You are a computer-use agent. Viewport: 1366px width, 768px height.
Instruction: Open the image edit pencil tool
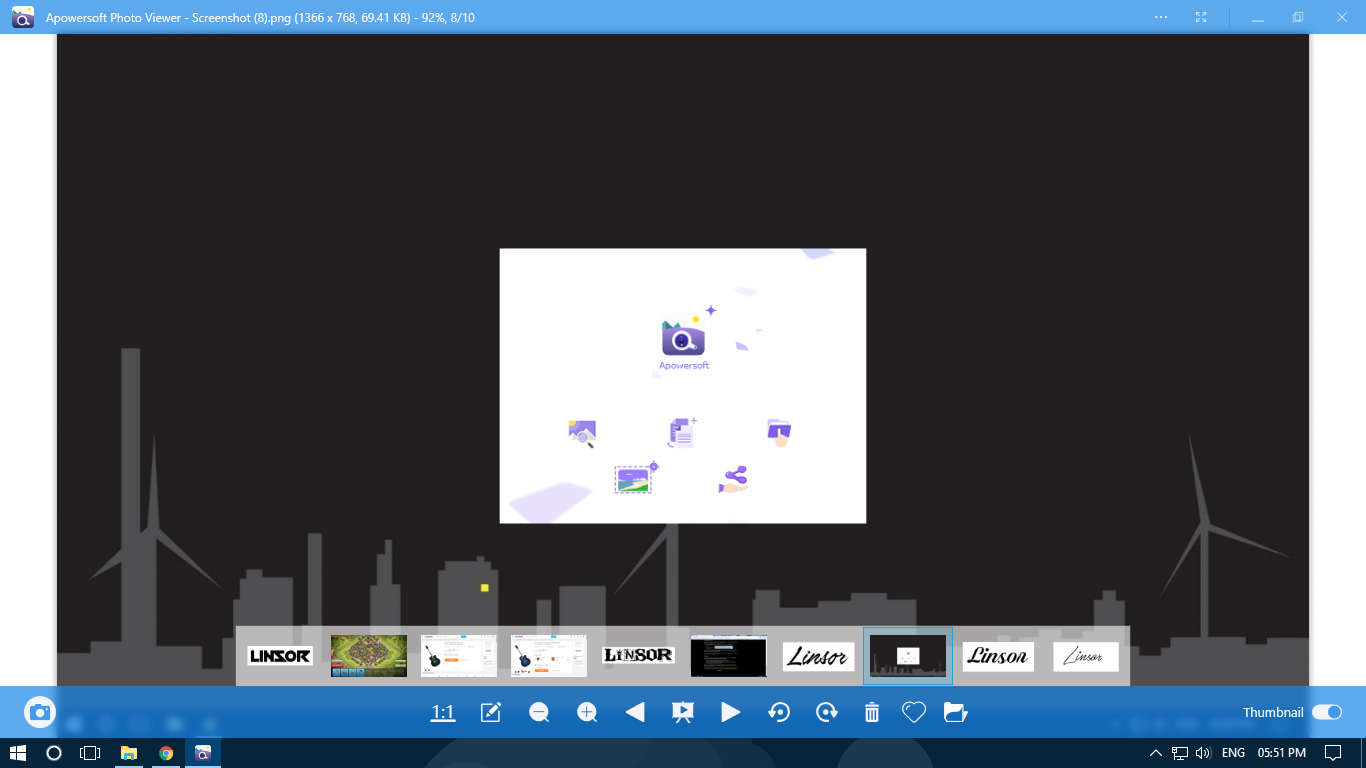click(x=491, y=712)
